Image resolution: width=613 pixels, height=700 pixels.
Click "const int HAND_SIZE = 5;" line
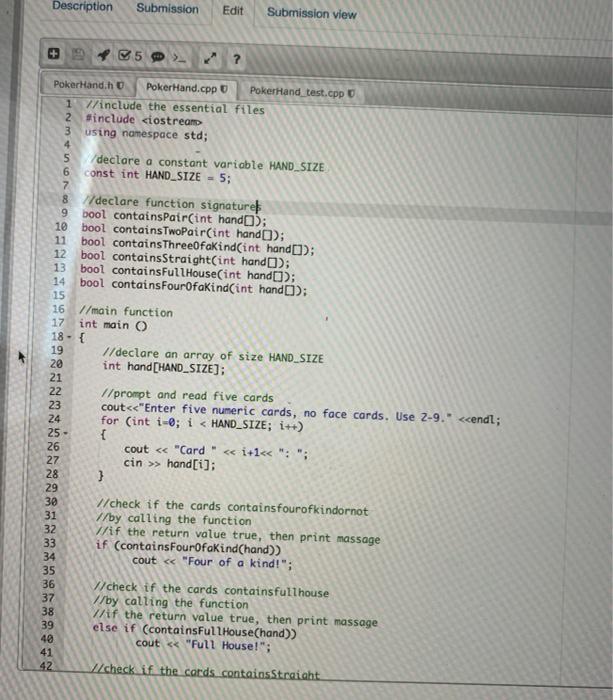tap(157, 175)
